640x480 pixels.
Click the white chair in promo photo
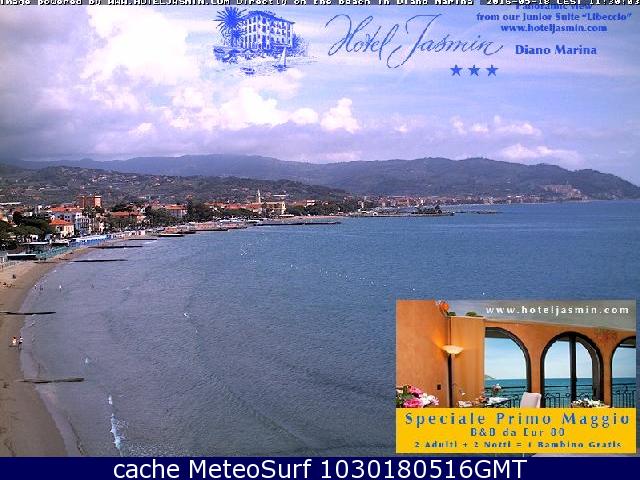pos(530,400)
